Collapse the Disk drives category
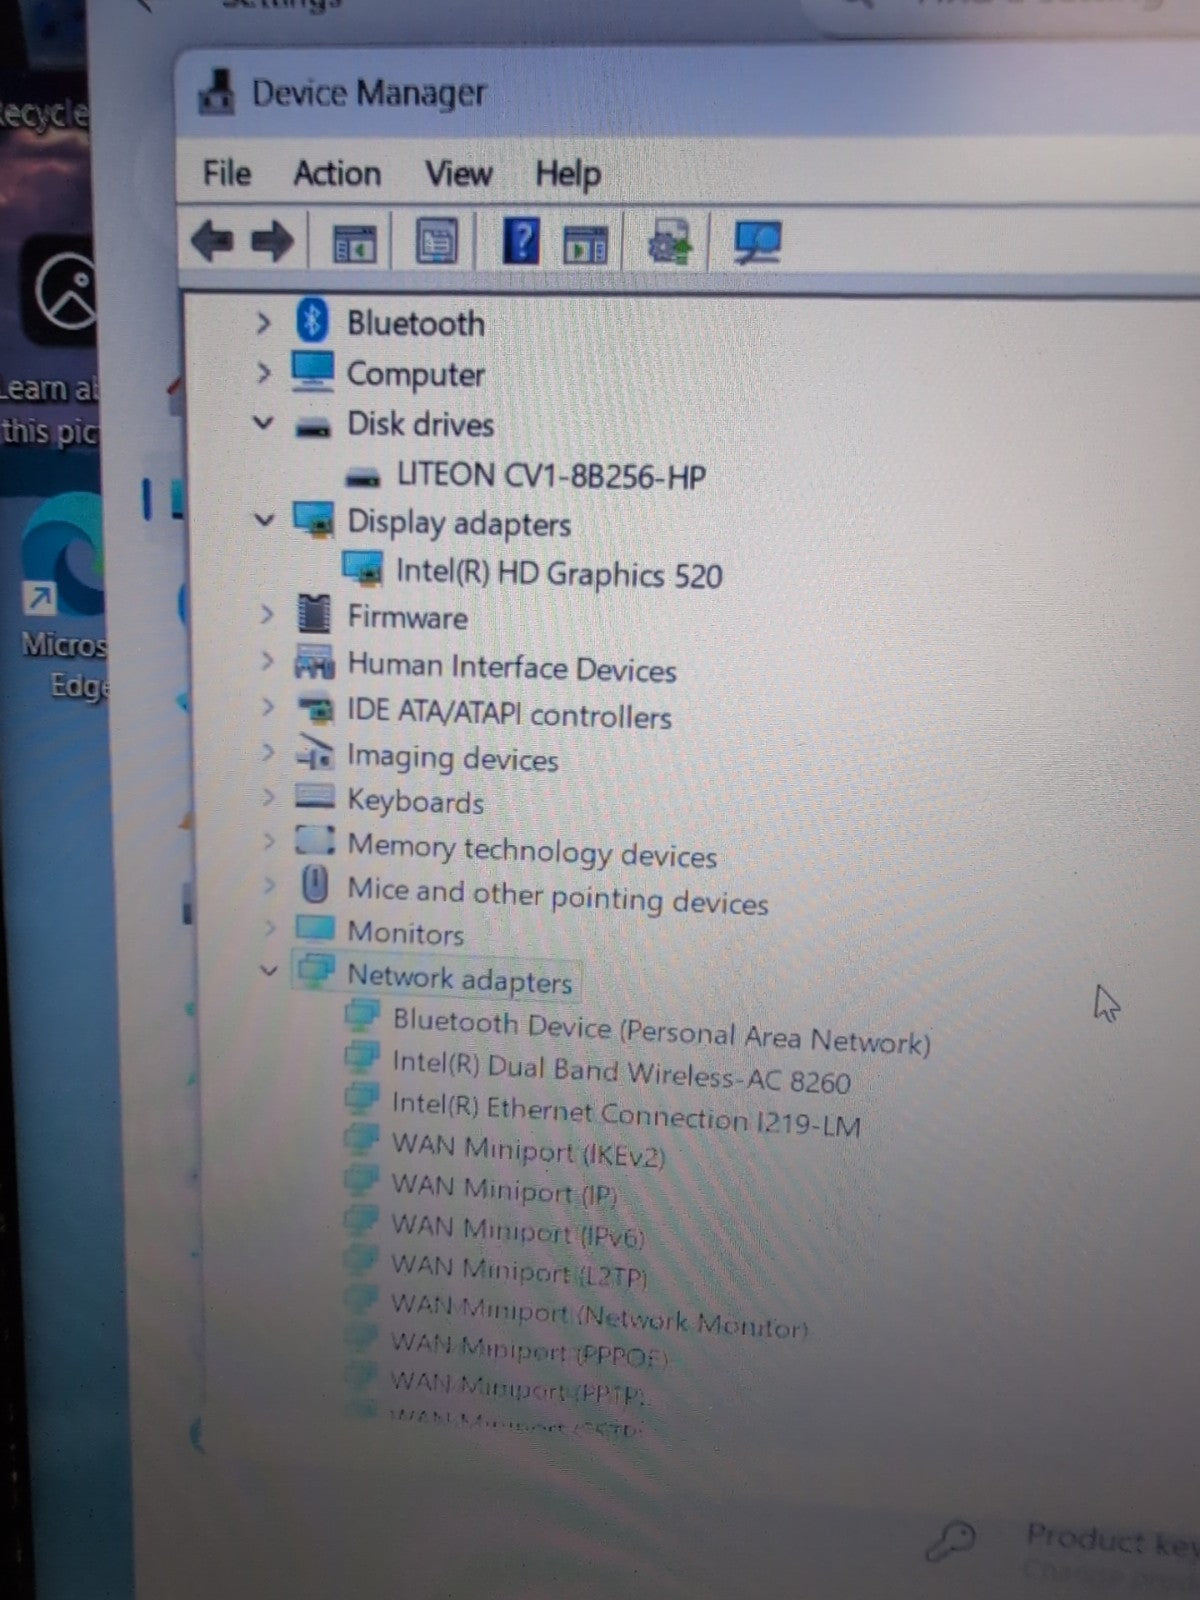Screen dimensions: 1200x1600 [x=263, y=422]
